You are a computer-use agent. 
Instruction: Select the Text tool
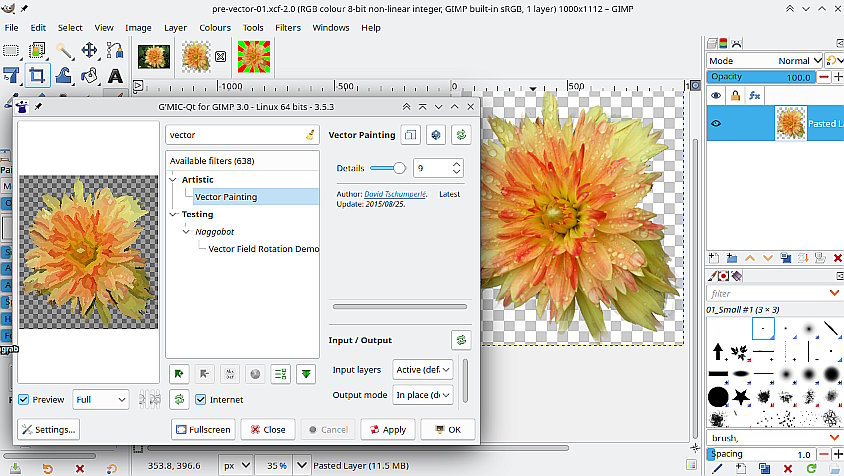click(115, 76)
